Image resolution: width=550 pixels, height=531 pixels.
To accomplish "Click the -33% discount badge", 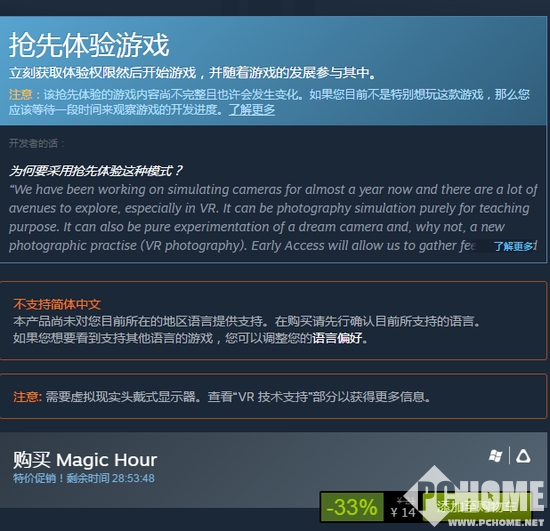I will coord(352,507).
